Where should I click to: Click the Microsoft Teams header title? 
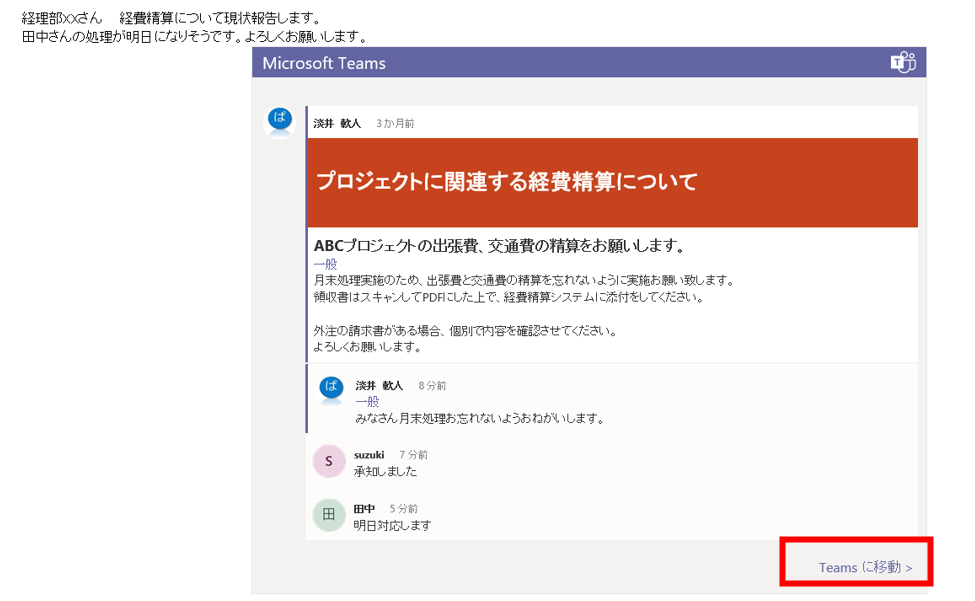point(324,63)
